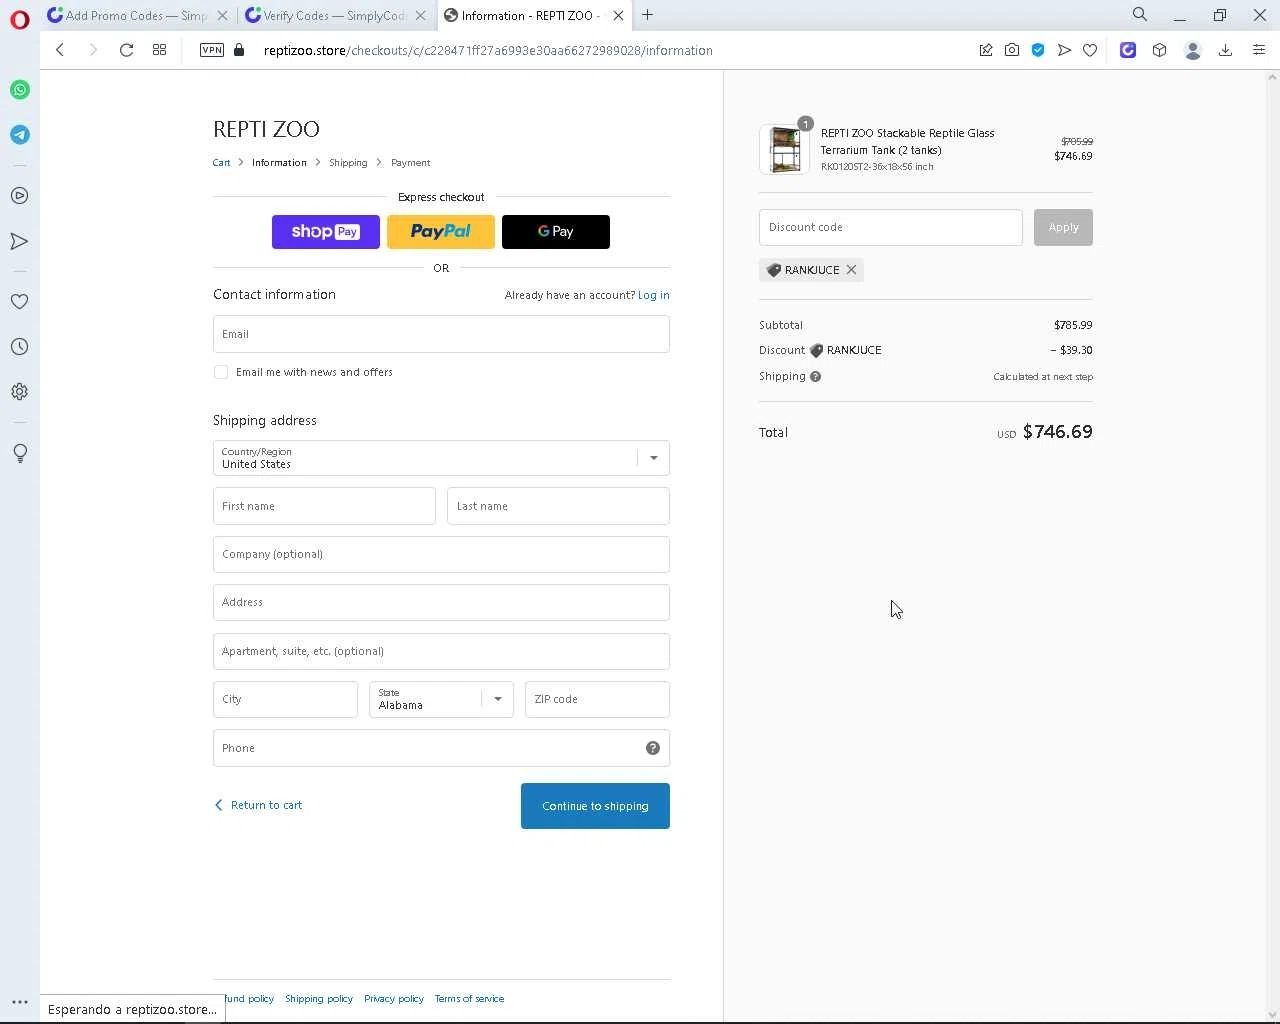
Task: Focus the ZIP code field
Action: (x=597, y=699)
